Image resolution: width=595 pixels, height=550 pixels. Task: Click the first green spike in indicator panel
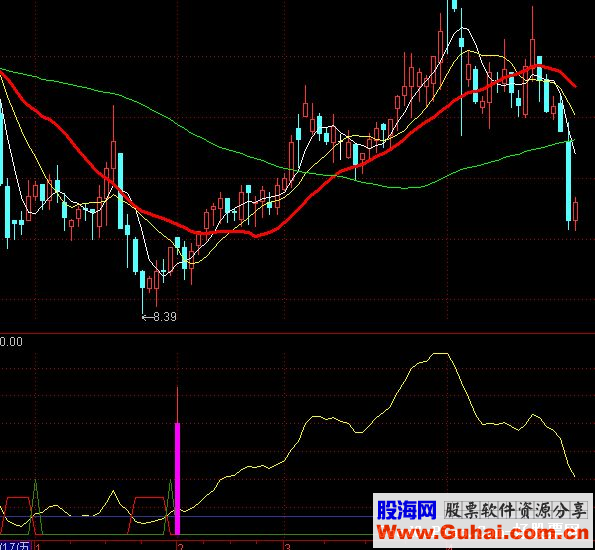pyautogui.click(x=36, y=507)
